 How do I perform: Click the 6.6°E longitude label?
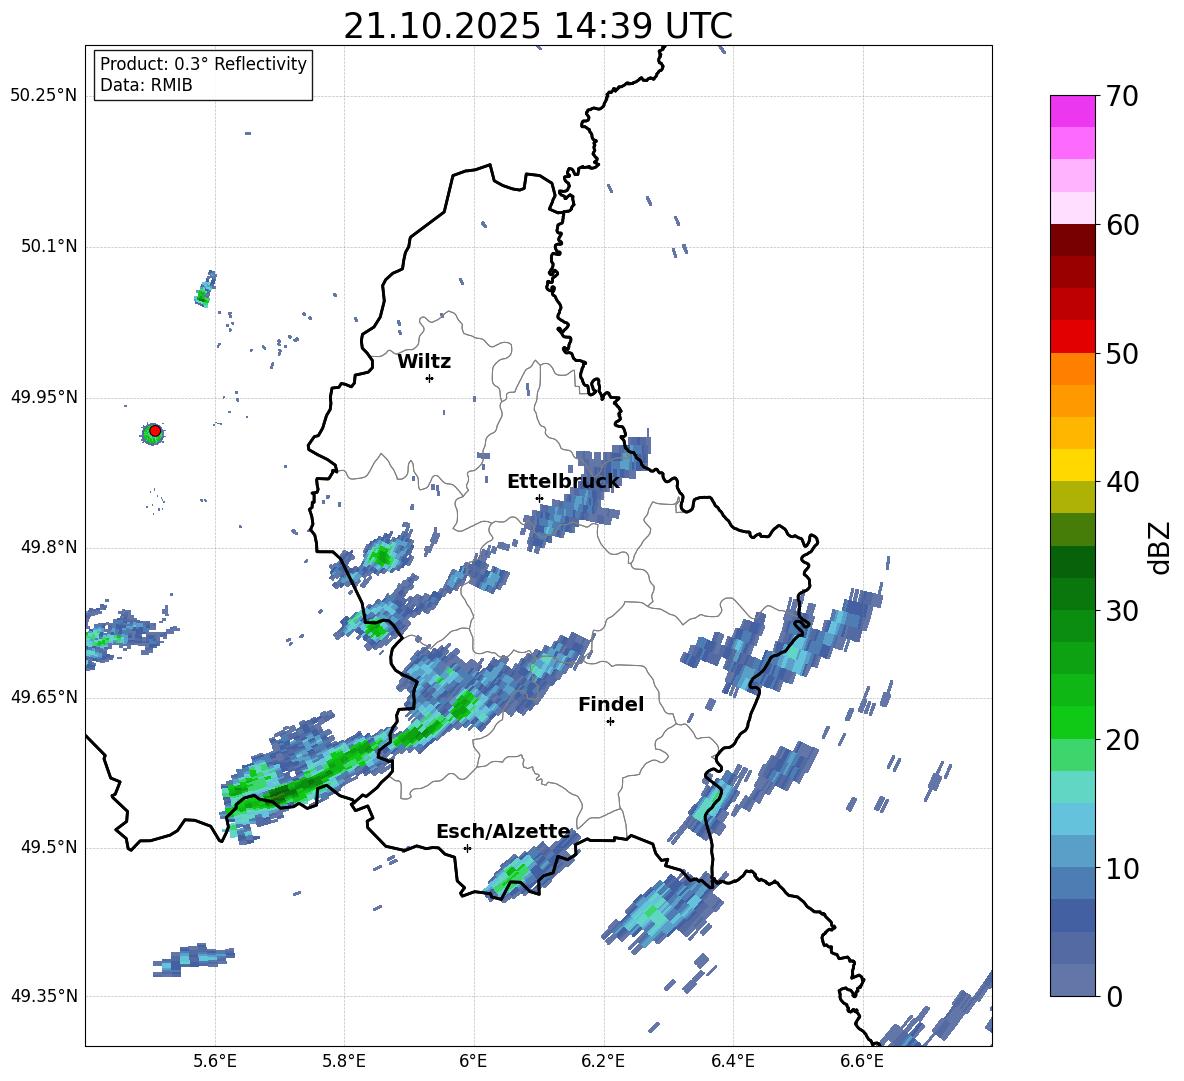tap(862, 1061)
